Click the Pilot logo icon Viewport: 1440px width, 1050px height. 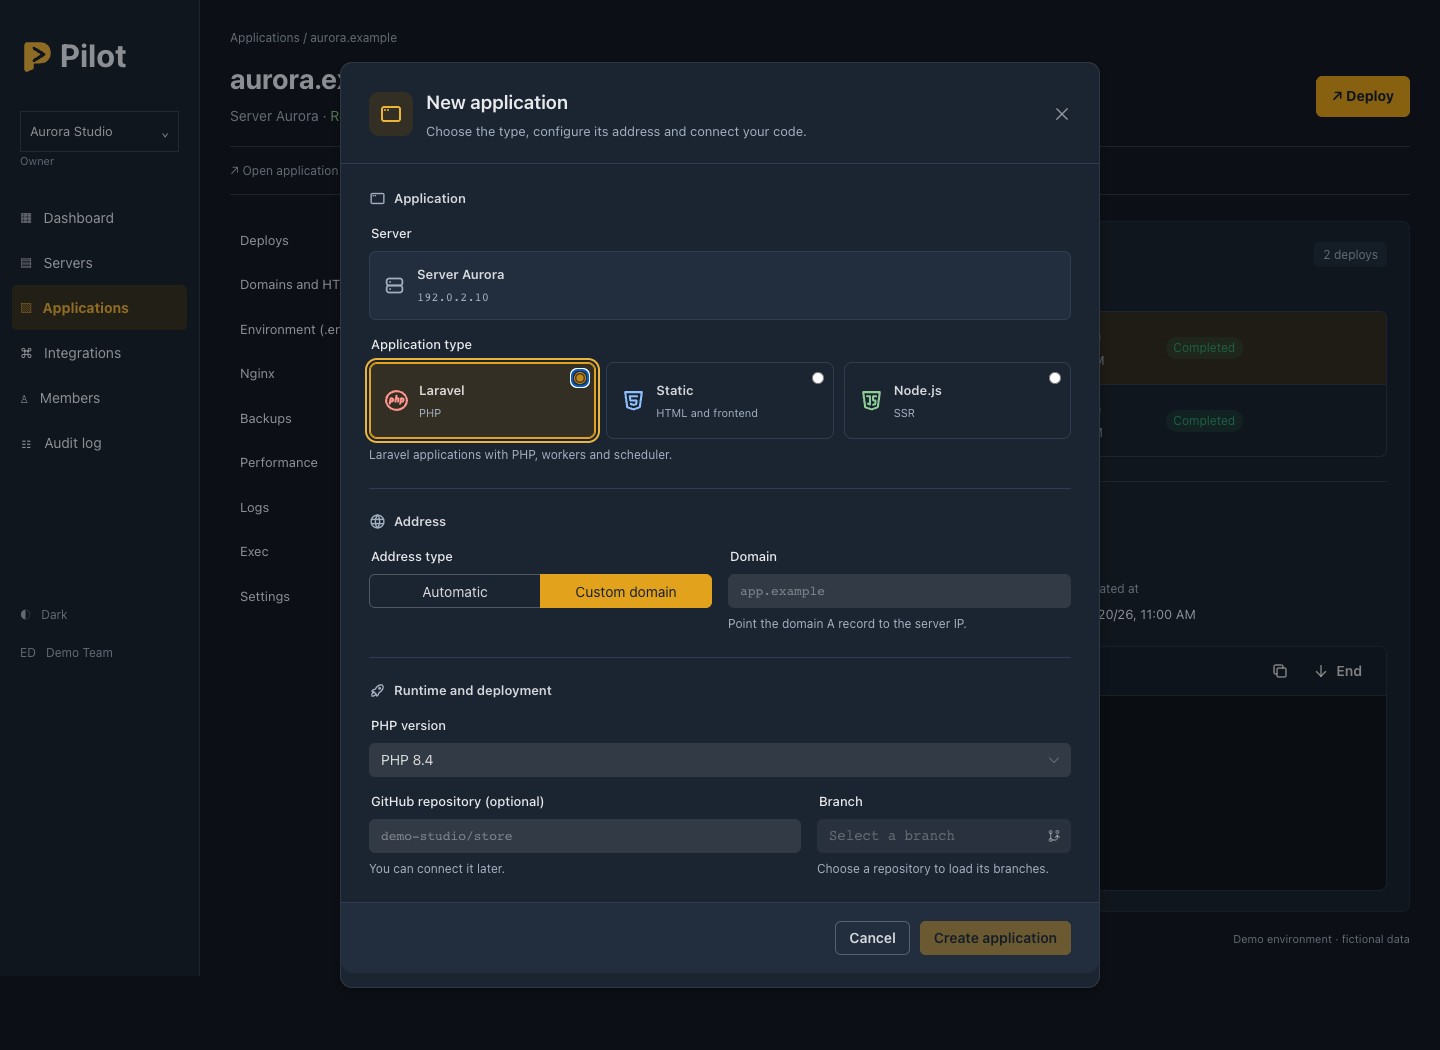(37, 56)
